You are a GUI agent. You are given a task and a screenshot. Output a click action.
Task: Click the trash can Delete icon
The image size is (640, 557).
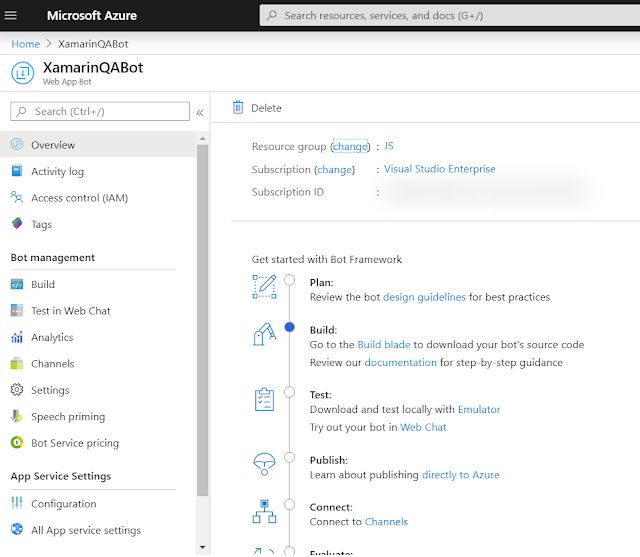tap(238, 107)
